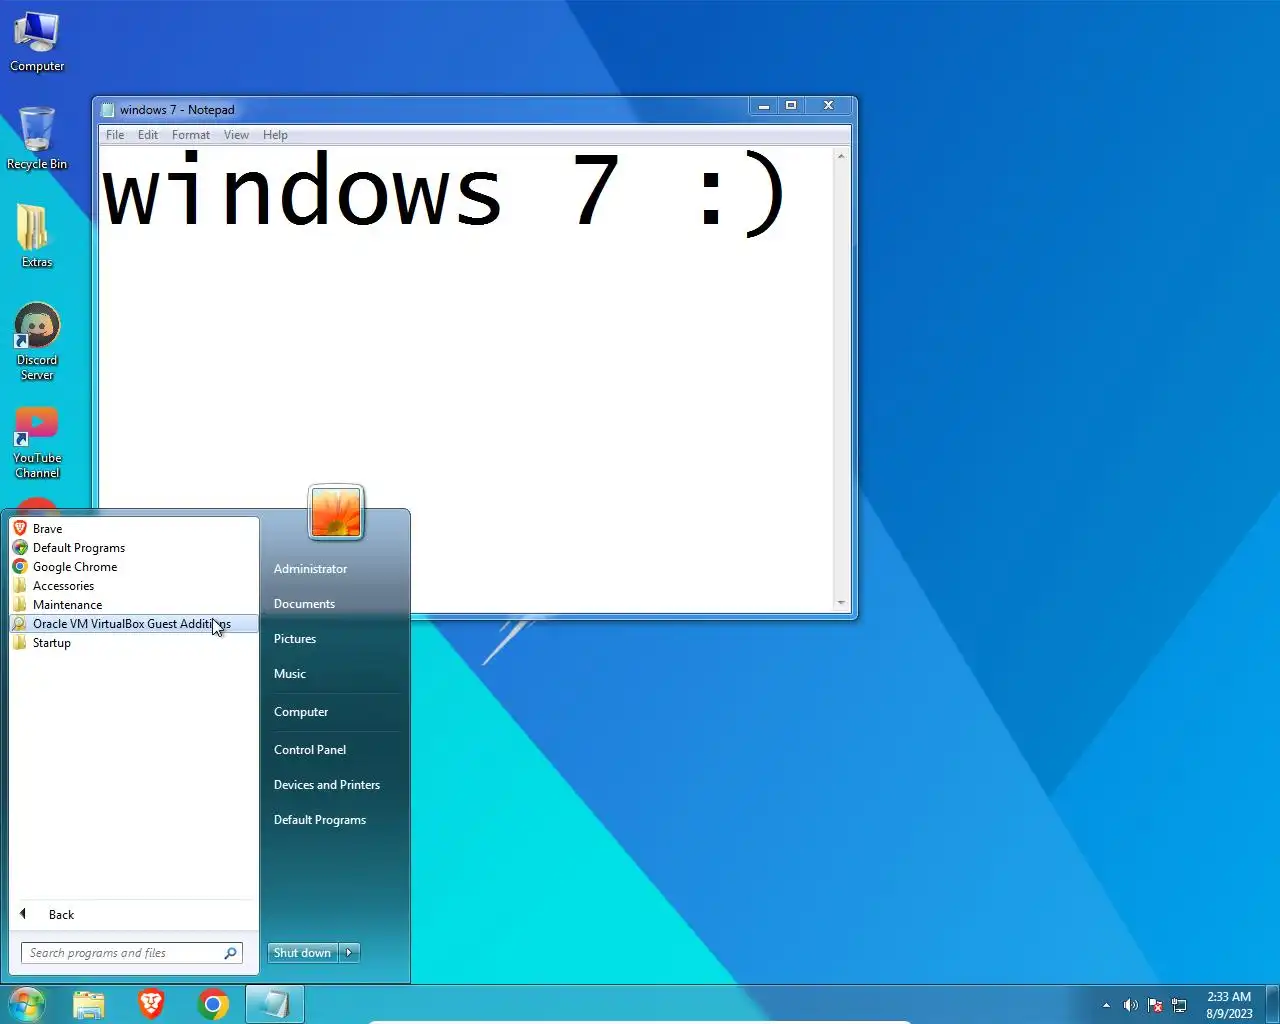The image size is (1280, 1024).
Task: Open the Recycle Bin desktop icon
Action: click(x=37, y=138)
